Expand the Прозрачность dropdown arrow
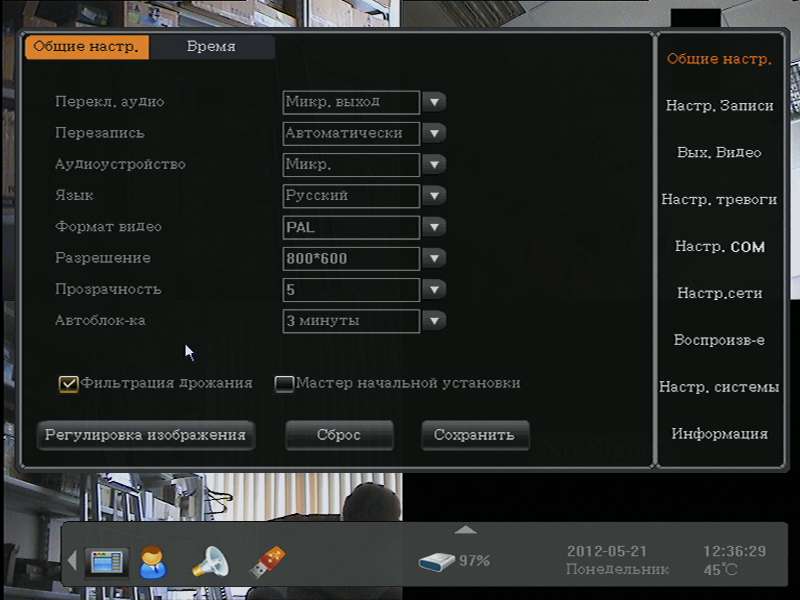The height and width of the screenshot is (600, 800). [434, 290]
